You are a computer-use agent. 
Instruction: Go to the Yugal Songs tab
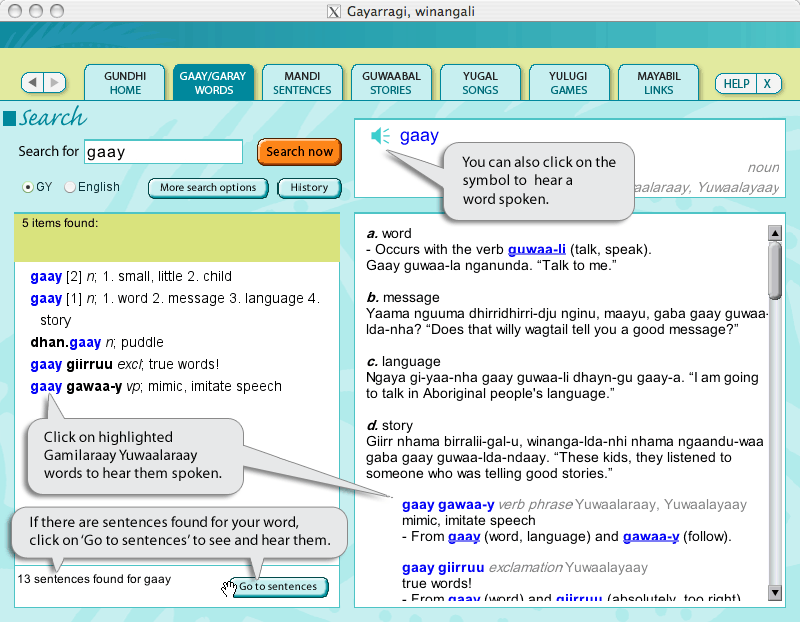(480, 83)
